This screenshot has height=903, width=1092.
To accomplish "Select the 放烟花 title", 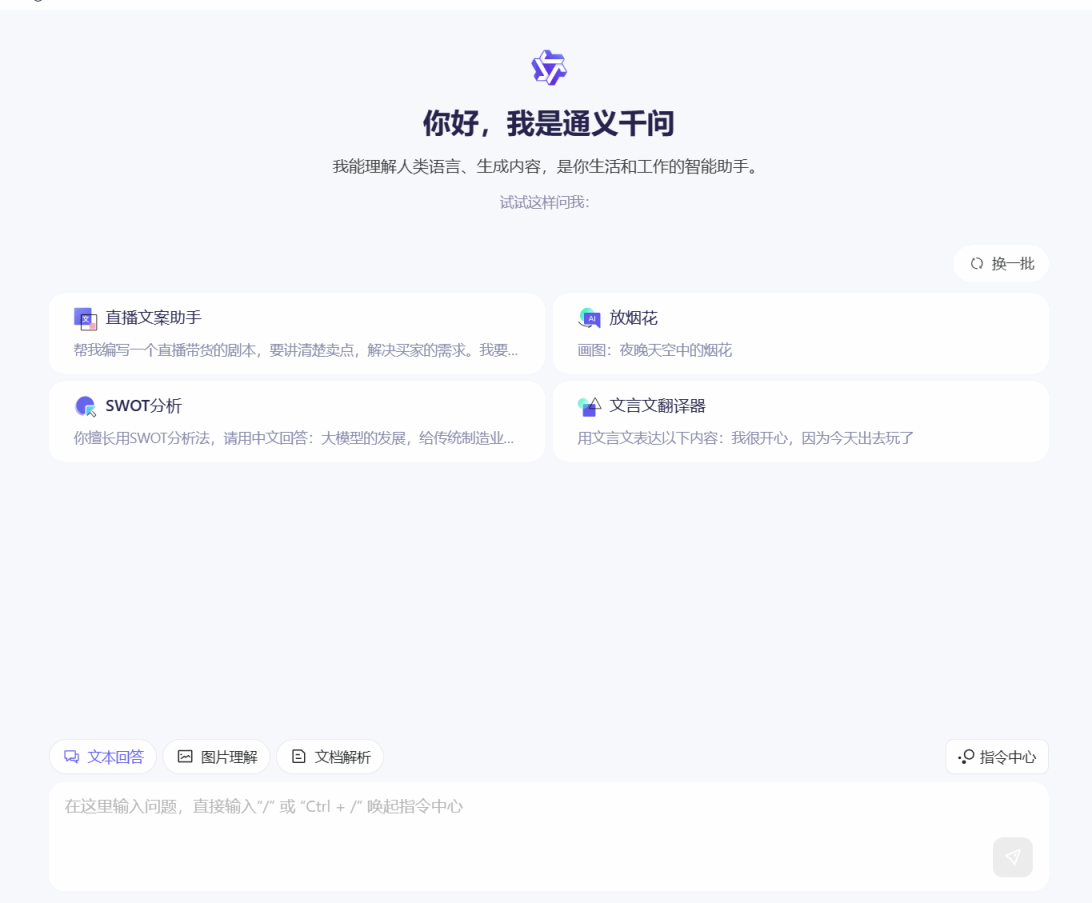I will pos(633,318).
